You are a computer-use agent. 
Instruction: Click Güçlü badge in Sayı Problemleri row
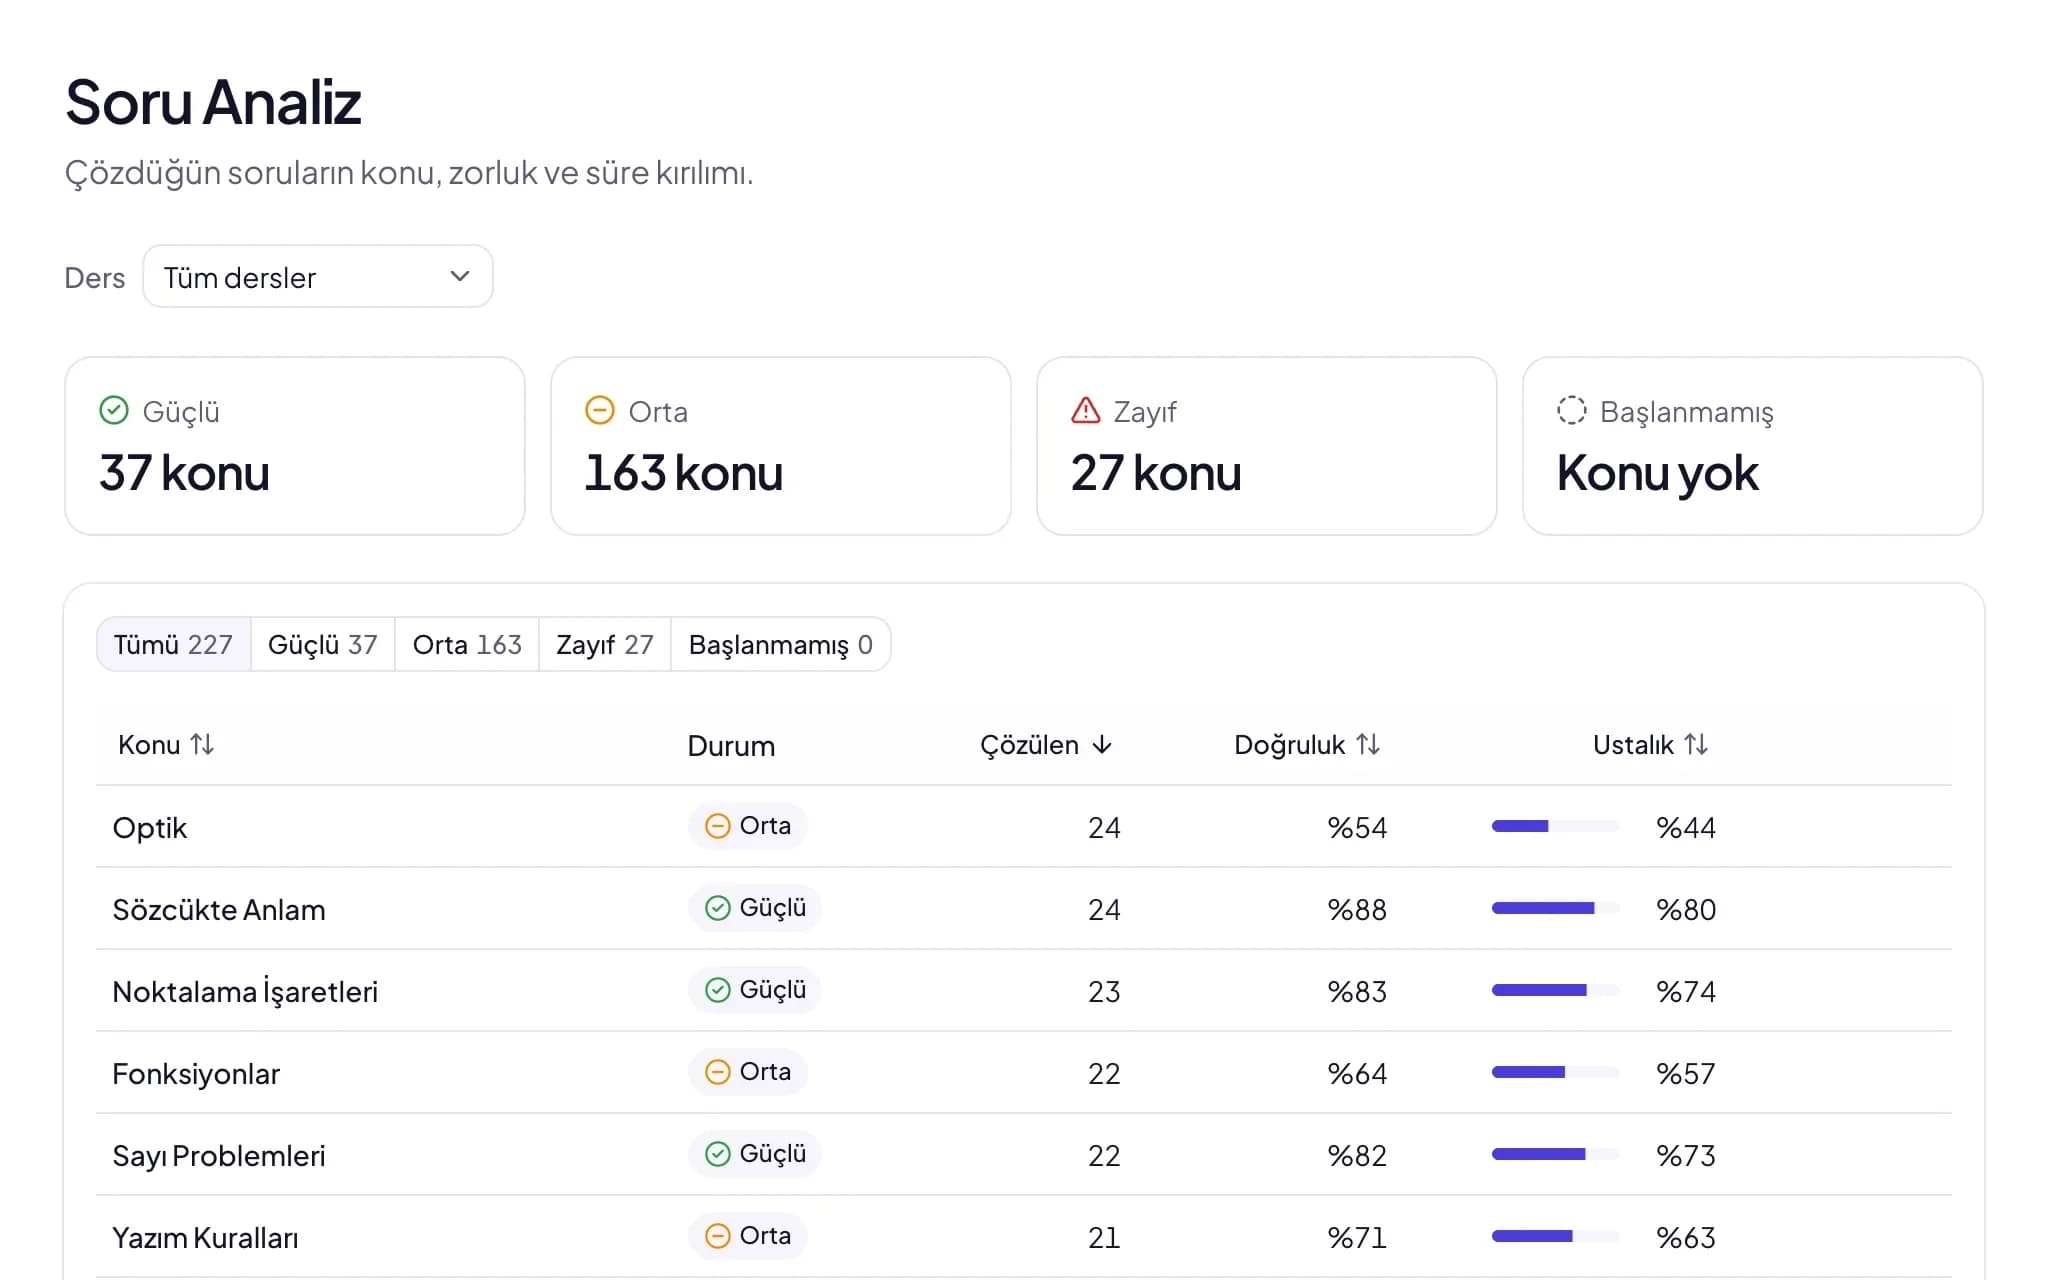point(755,1154)
